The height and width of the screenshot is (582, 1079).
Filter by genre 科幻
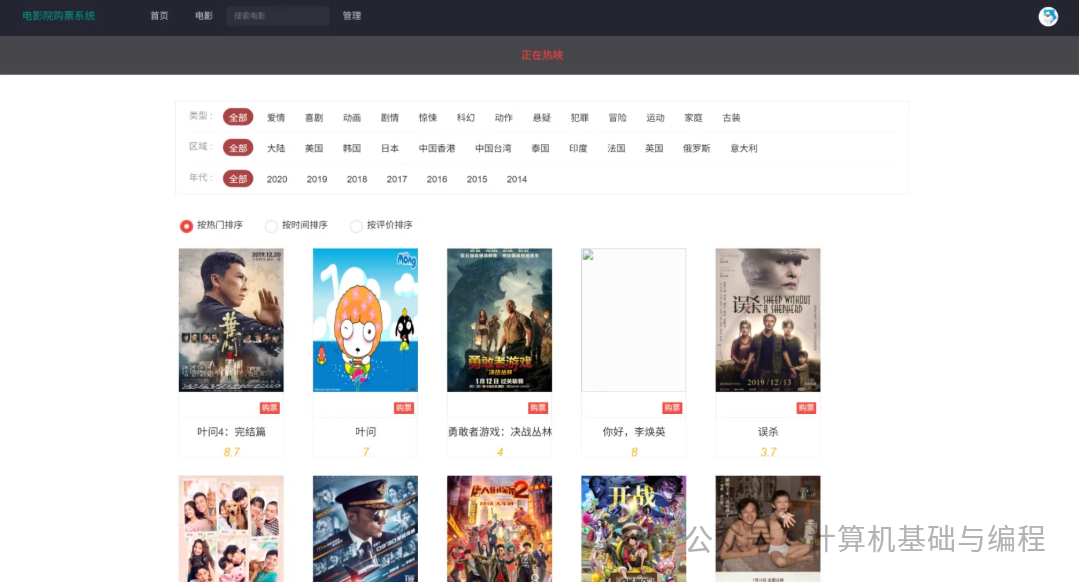coord(466,118)
